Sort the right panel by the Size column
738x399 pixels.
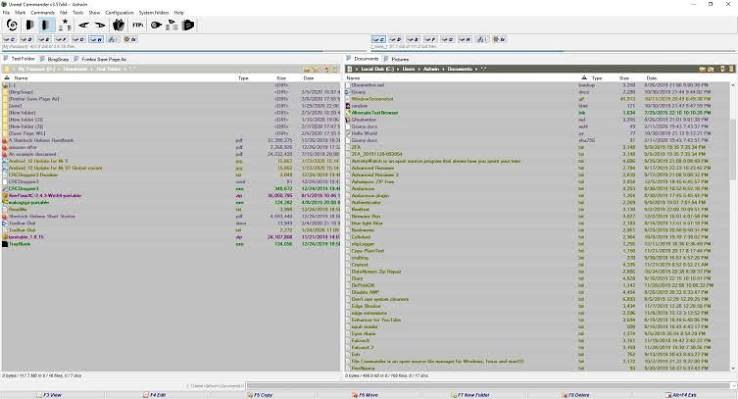pos(624,78)
